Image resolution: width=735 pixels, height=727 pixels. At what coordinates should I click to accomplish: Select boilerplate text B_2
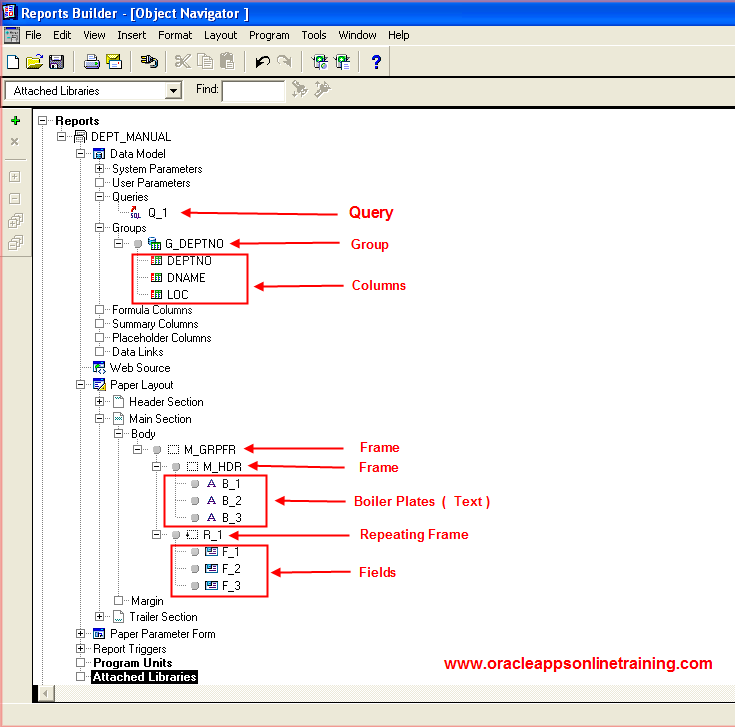(232, 501)
